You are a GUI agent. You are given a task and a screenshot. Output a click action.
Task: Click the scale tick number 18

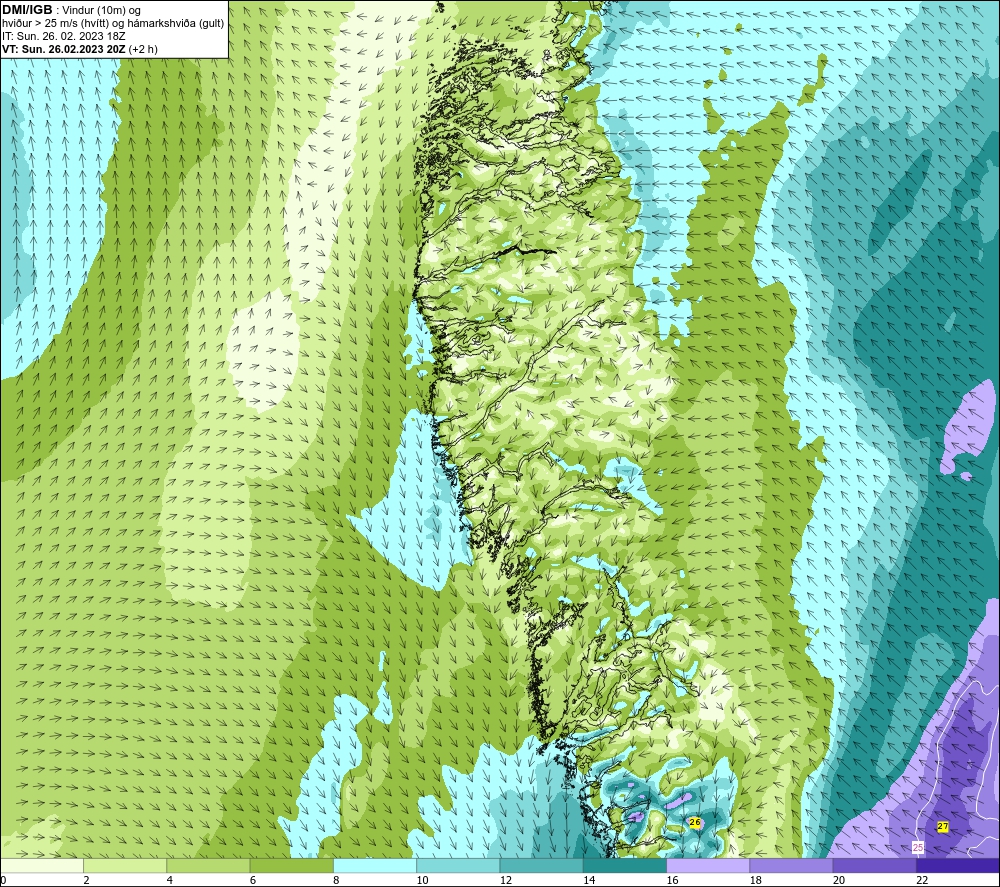756,880
